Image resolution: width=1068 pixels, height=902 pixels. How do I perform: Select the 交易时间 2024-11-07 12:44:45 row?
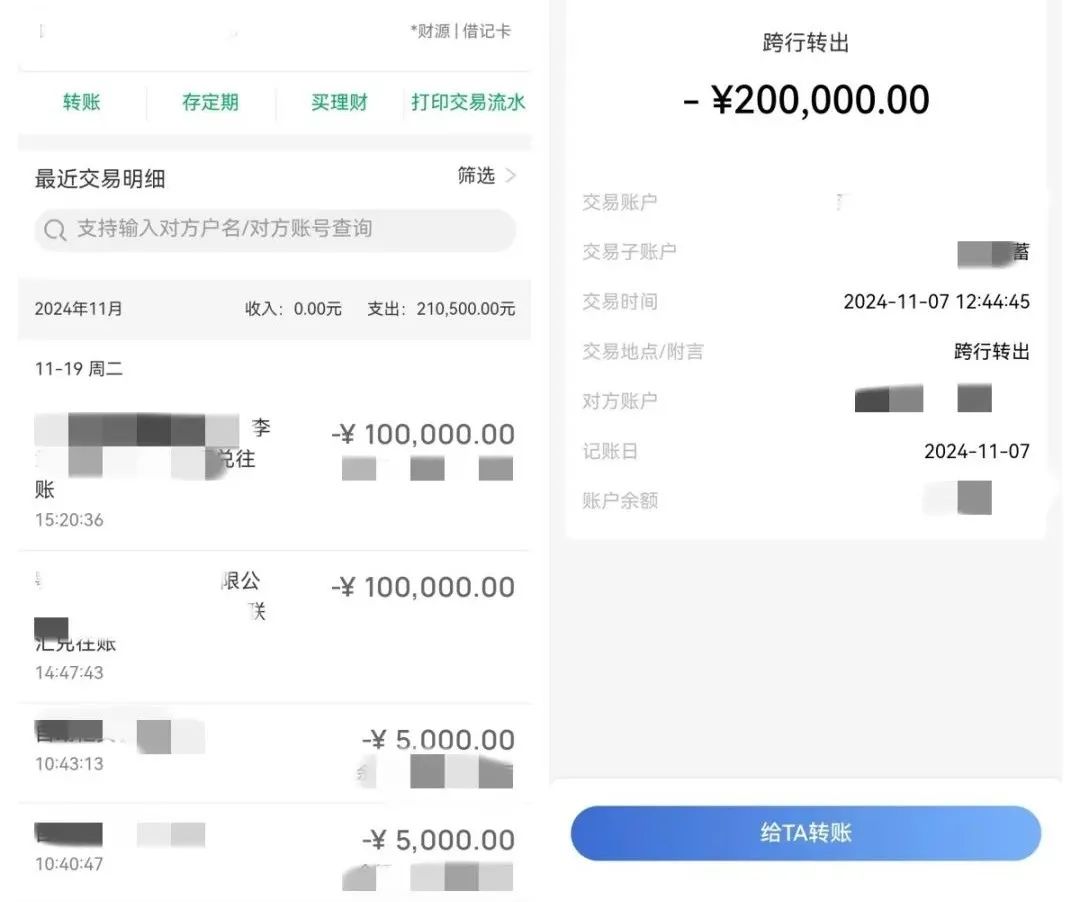pyautogui.click(x=806, y=302)
